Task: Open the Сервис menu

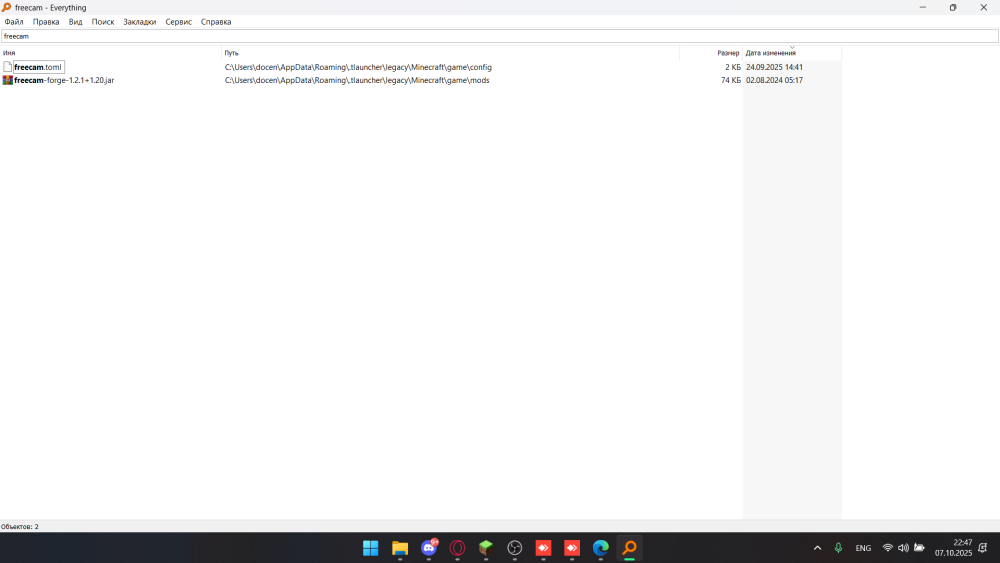Action: pyautogui.click(x=179, y=22)
